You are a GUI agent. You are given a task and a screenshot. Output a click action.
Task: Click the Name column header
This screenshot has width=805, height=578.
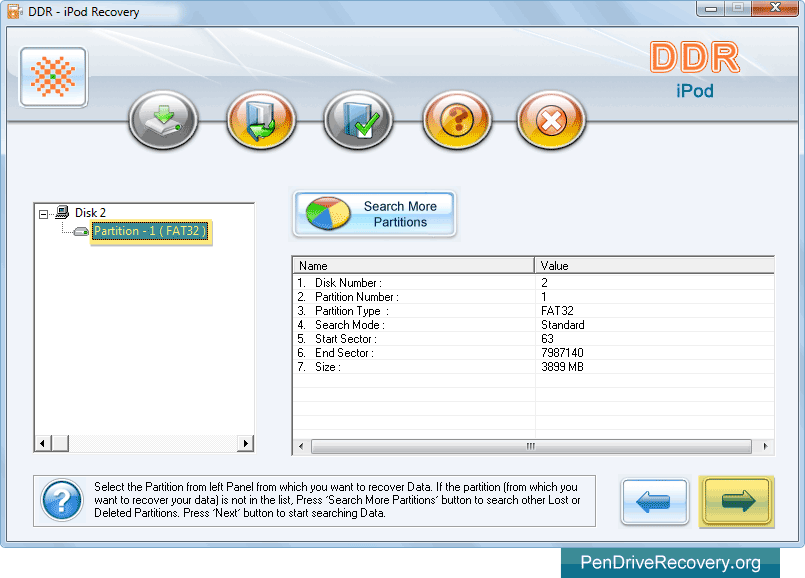(413, 265)
